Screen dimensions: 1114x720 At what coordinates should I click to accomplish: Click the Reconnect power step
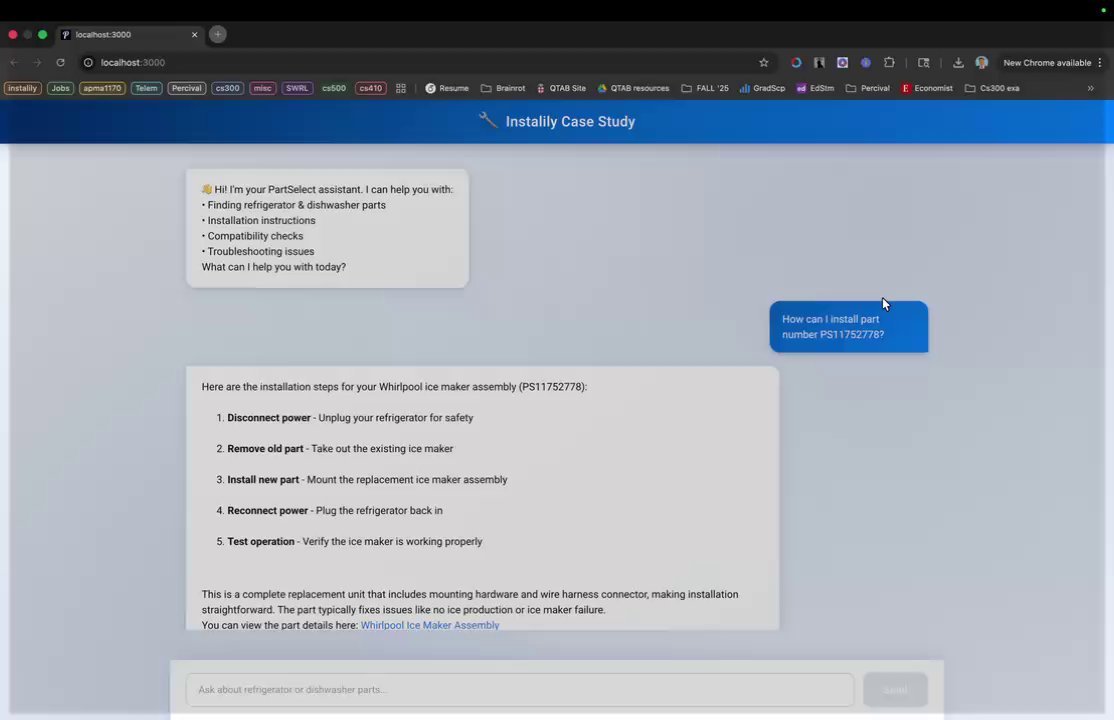coord(335,510)
